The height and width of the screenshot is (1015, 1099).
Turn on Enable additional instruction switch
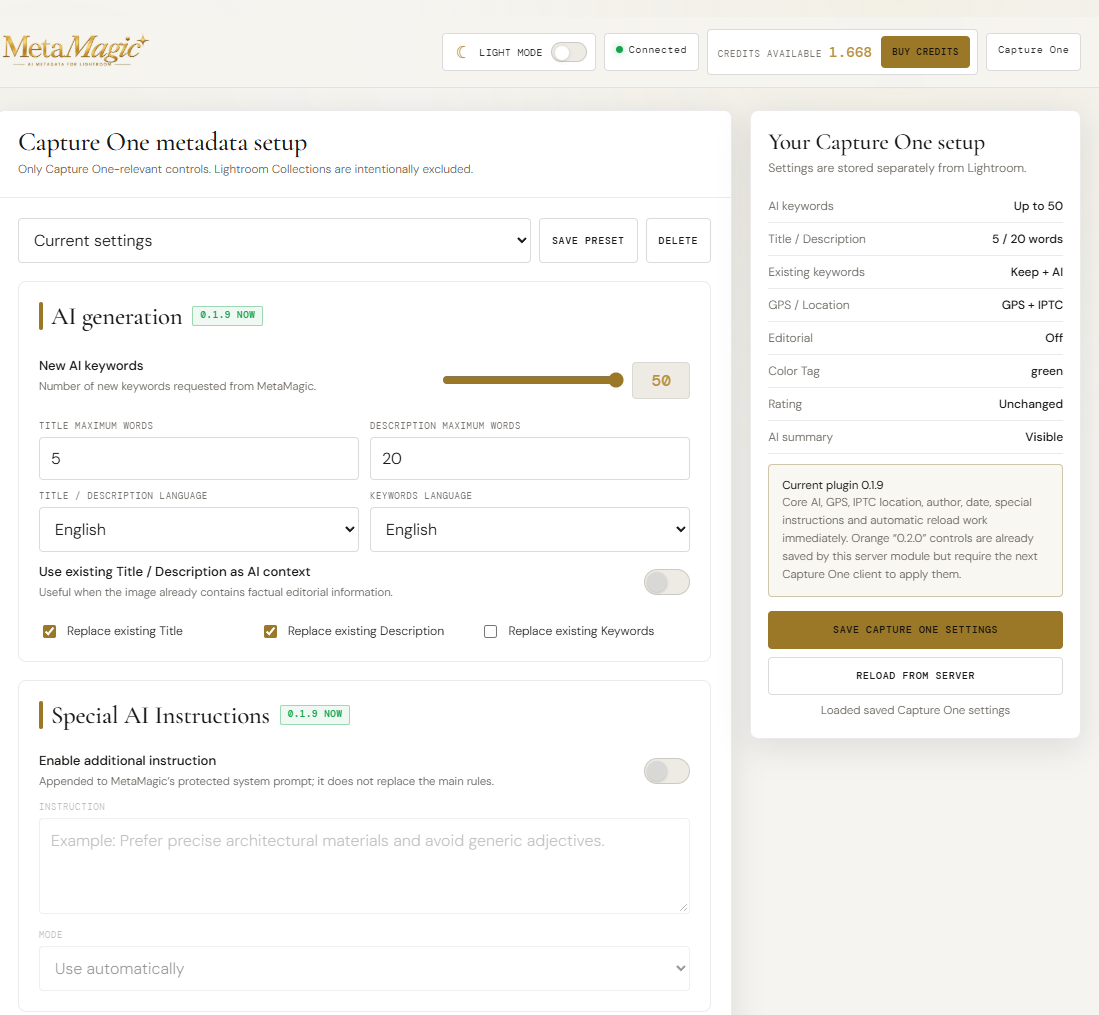[667, 771]
